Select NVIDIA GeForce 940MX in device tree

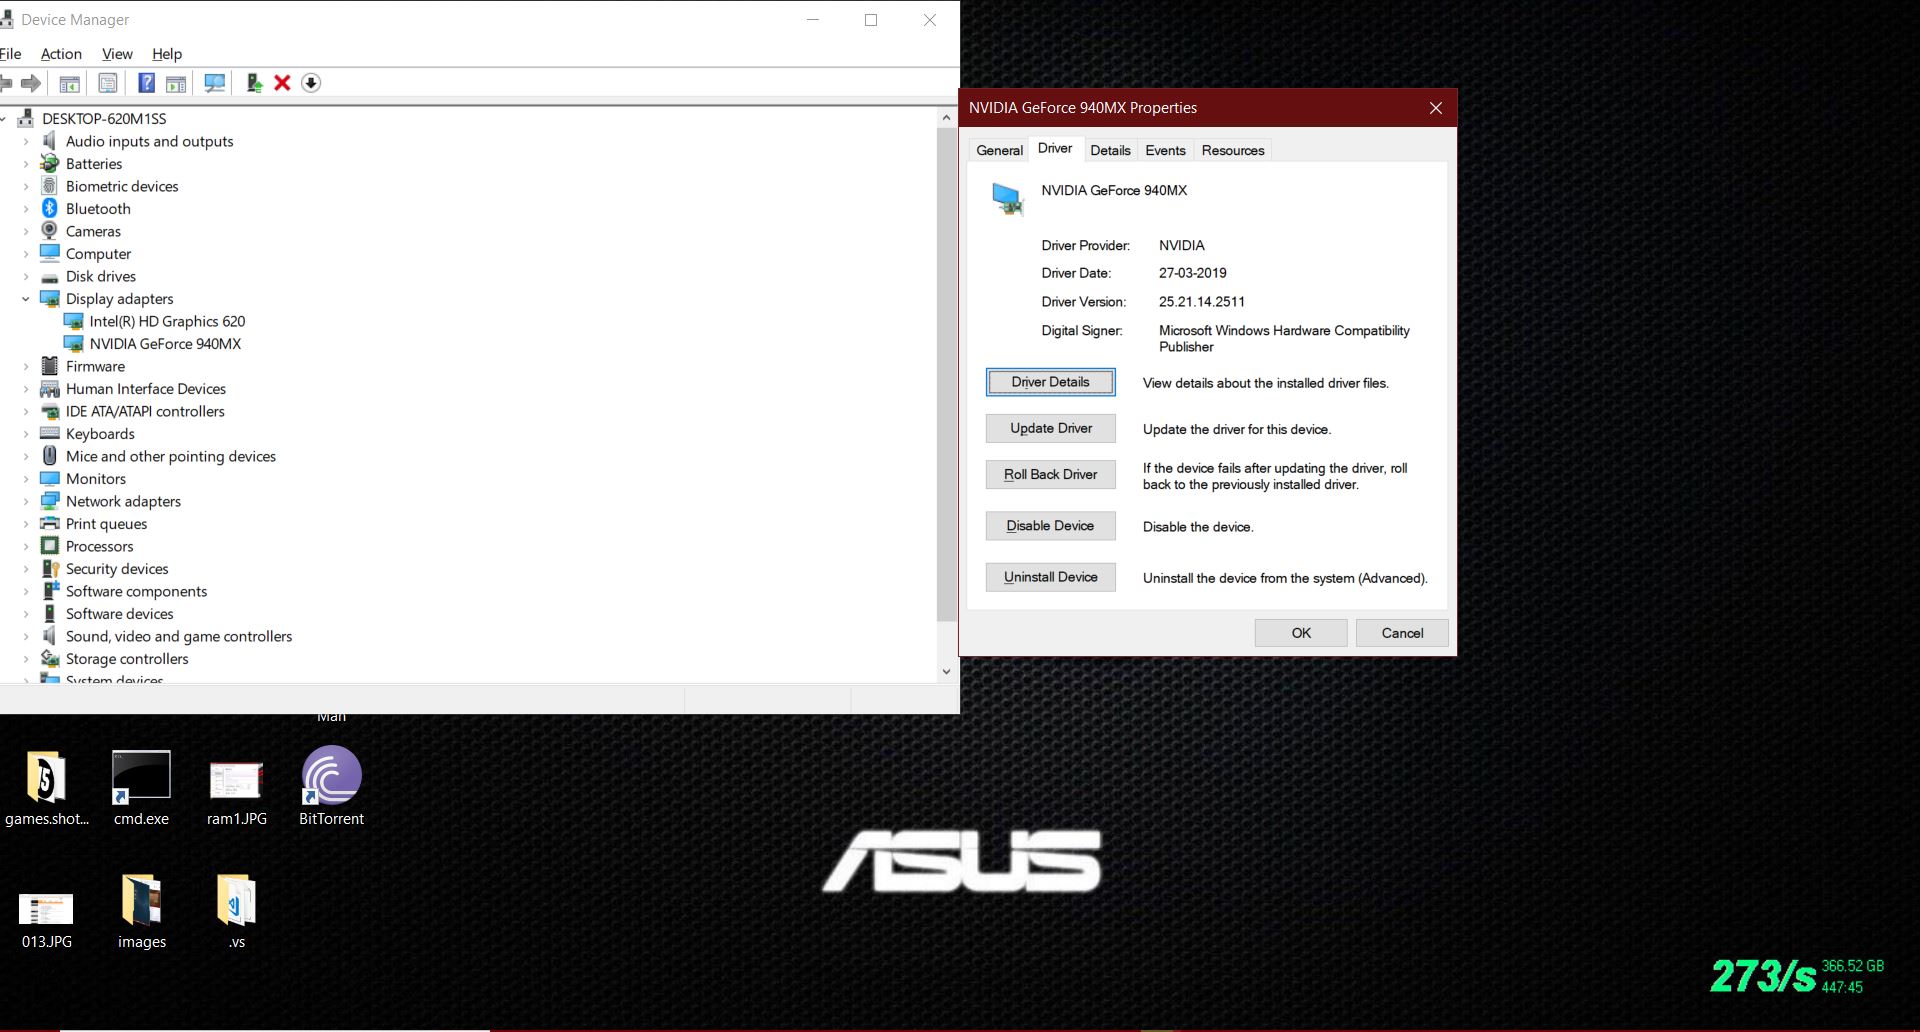(165, 344)
